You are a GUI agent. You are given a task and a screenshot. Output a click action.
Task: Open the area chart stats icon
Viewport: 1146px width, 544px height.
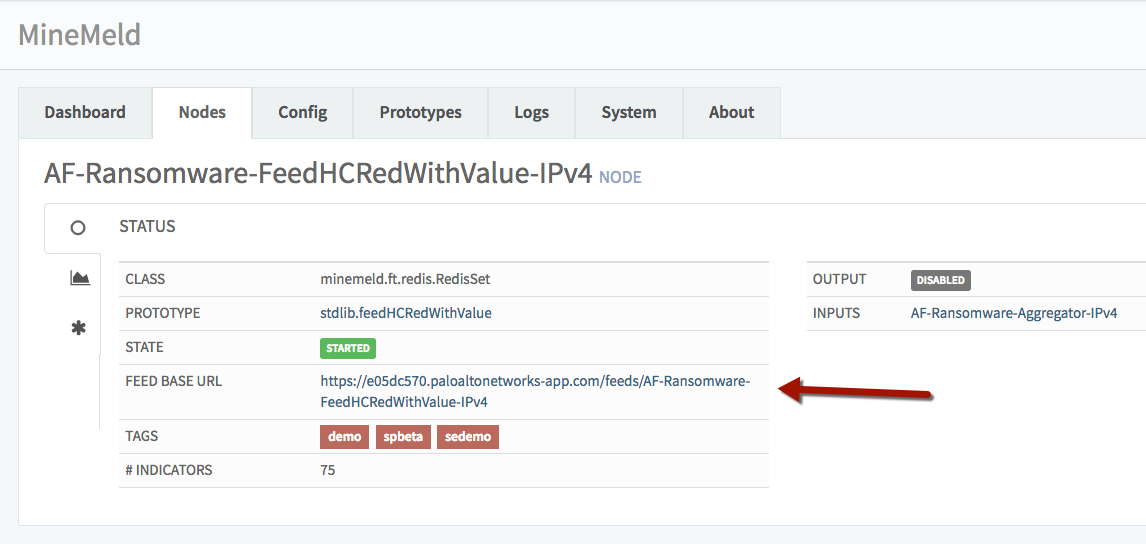[79, 278]
